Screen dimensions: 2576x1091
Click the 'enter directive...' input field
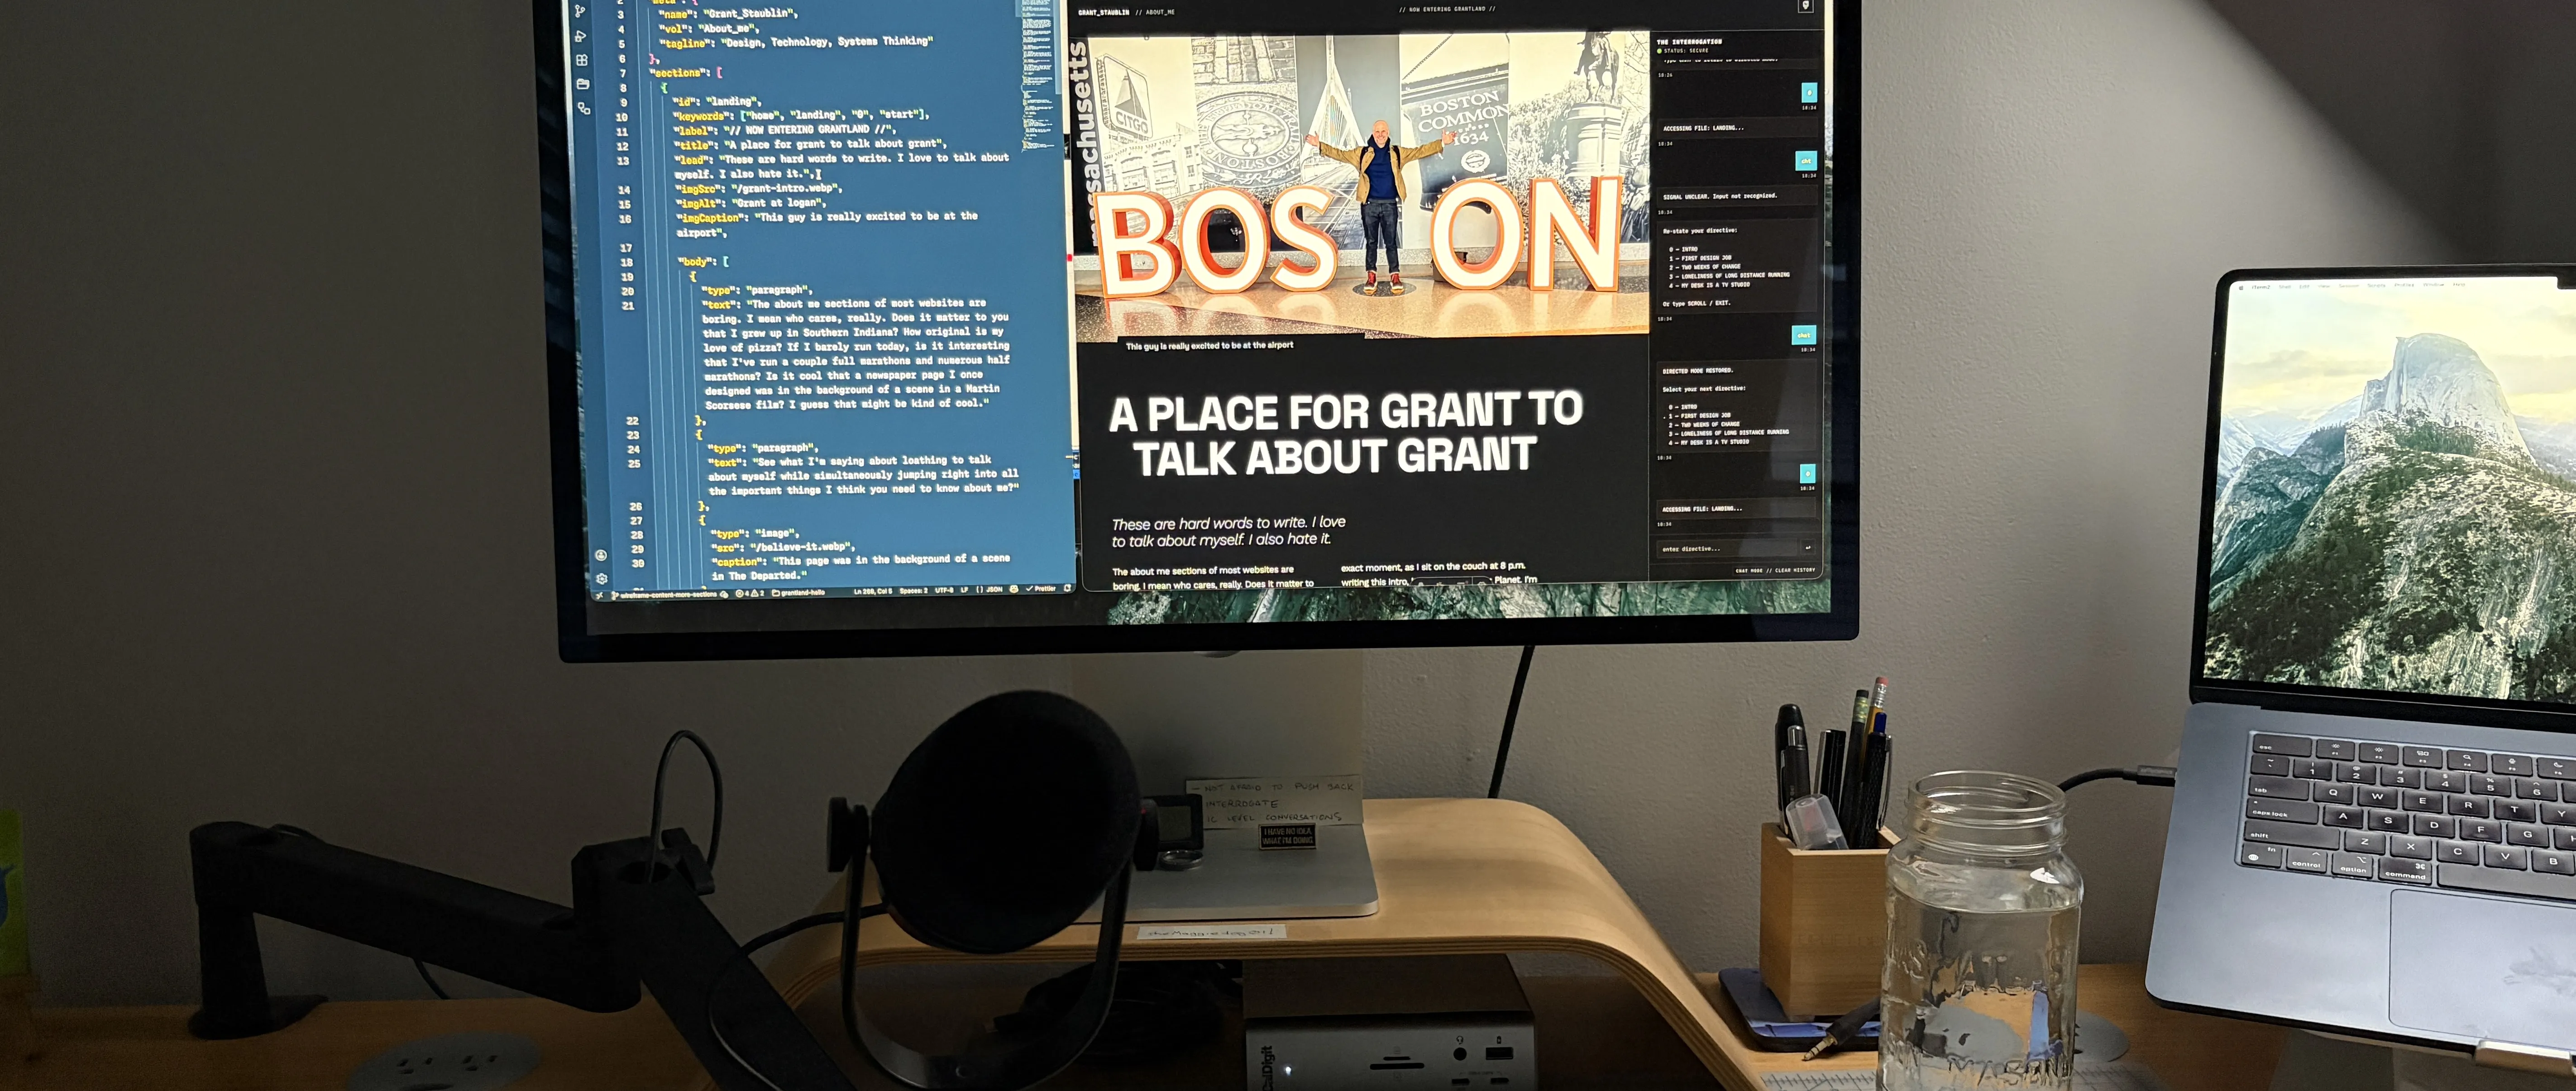(1727, 549)
